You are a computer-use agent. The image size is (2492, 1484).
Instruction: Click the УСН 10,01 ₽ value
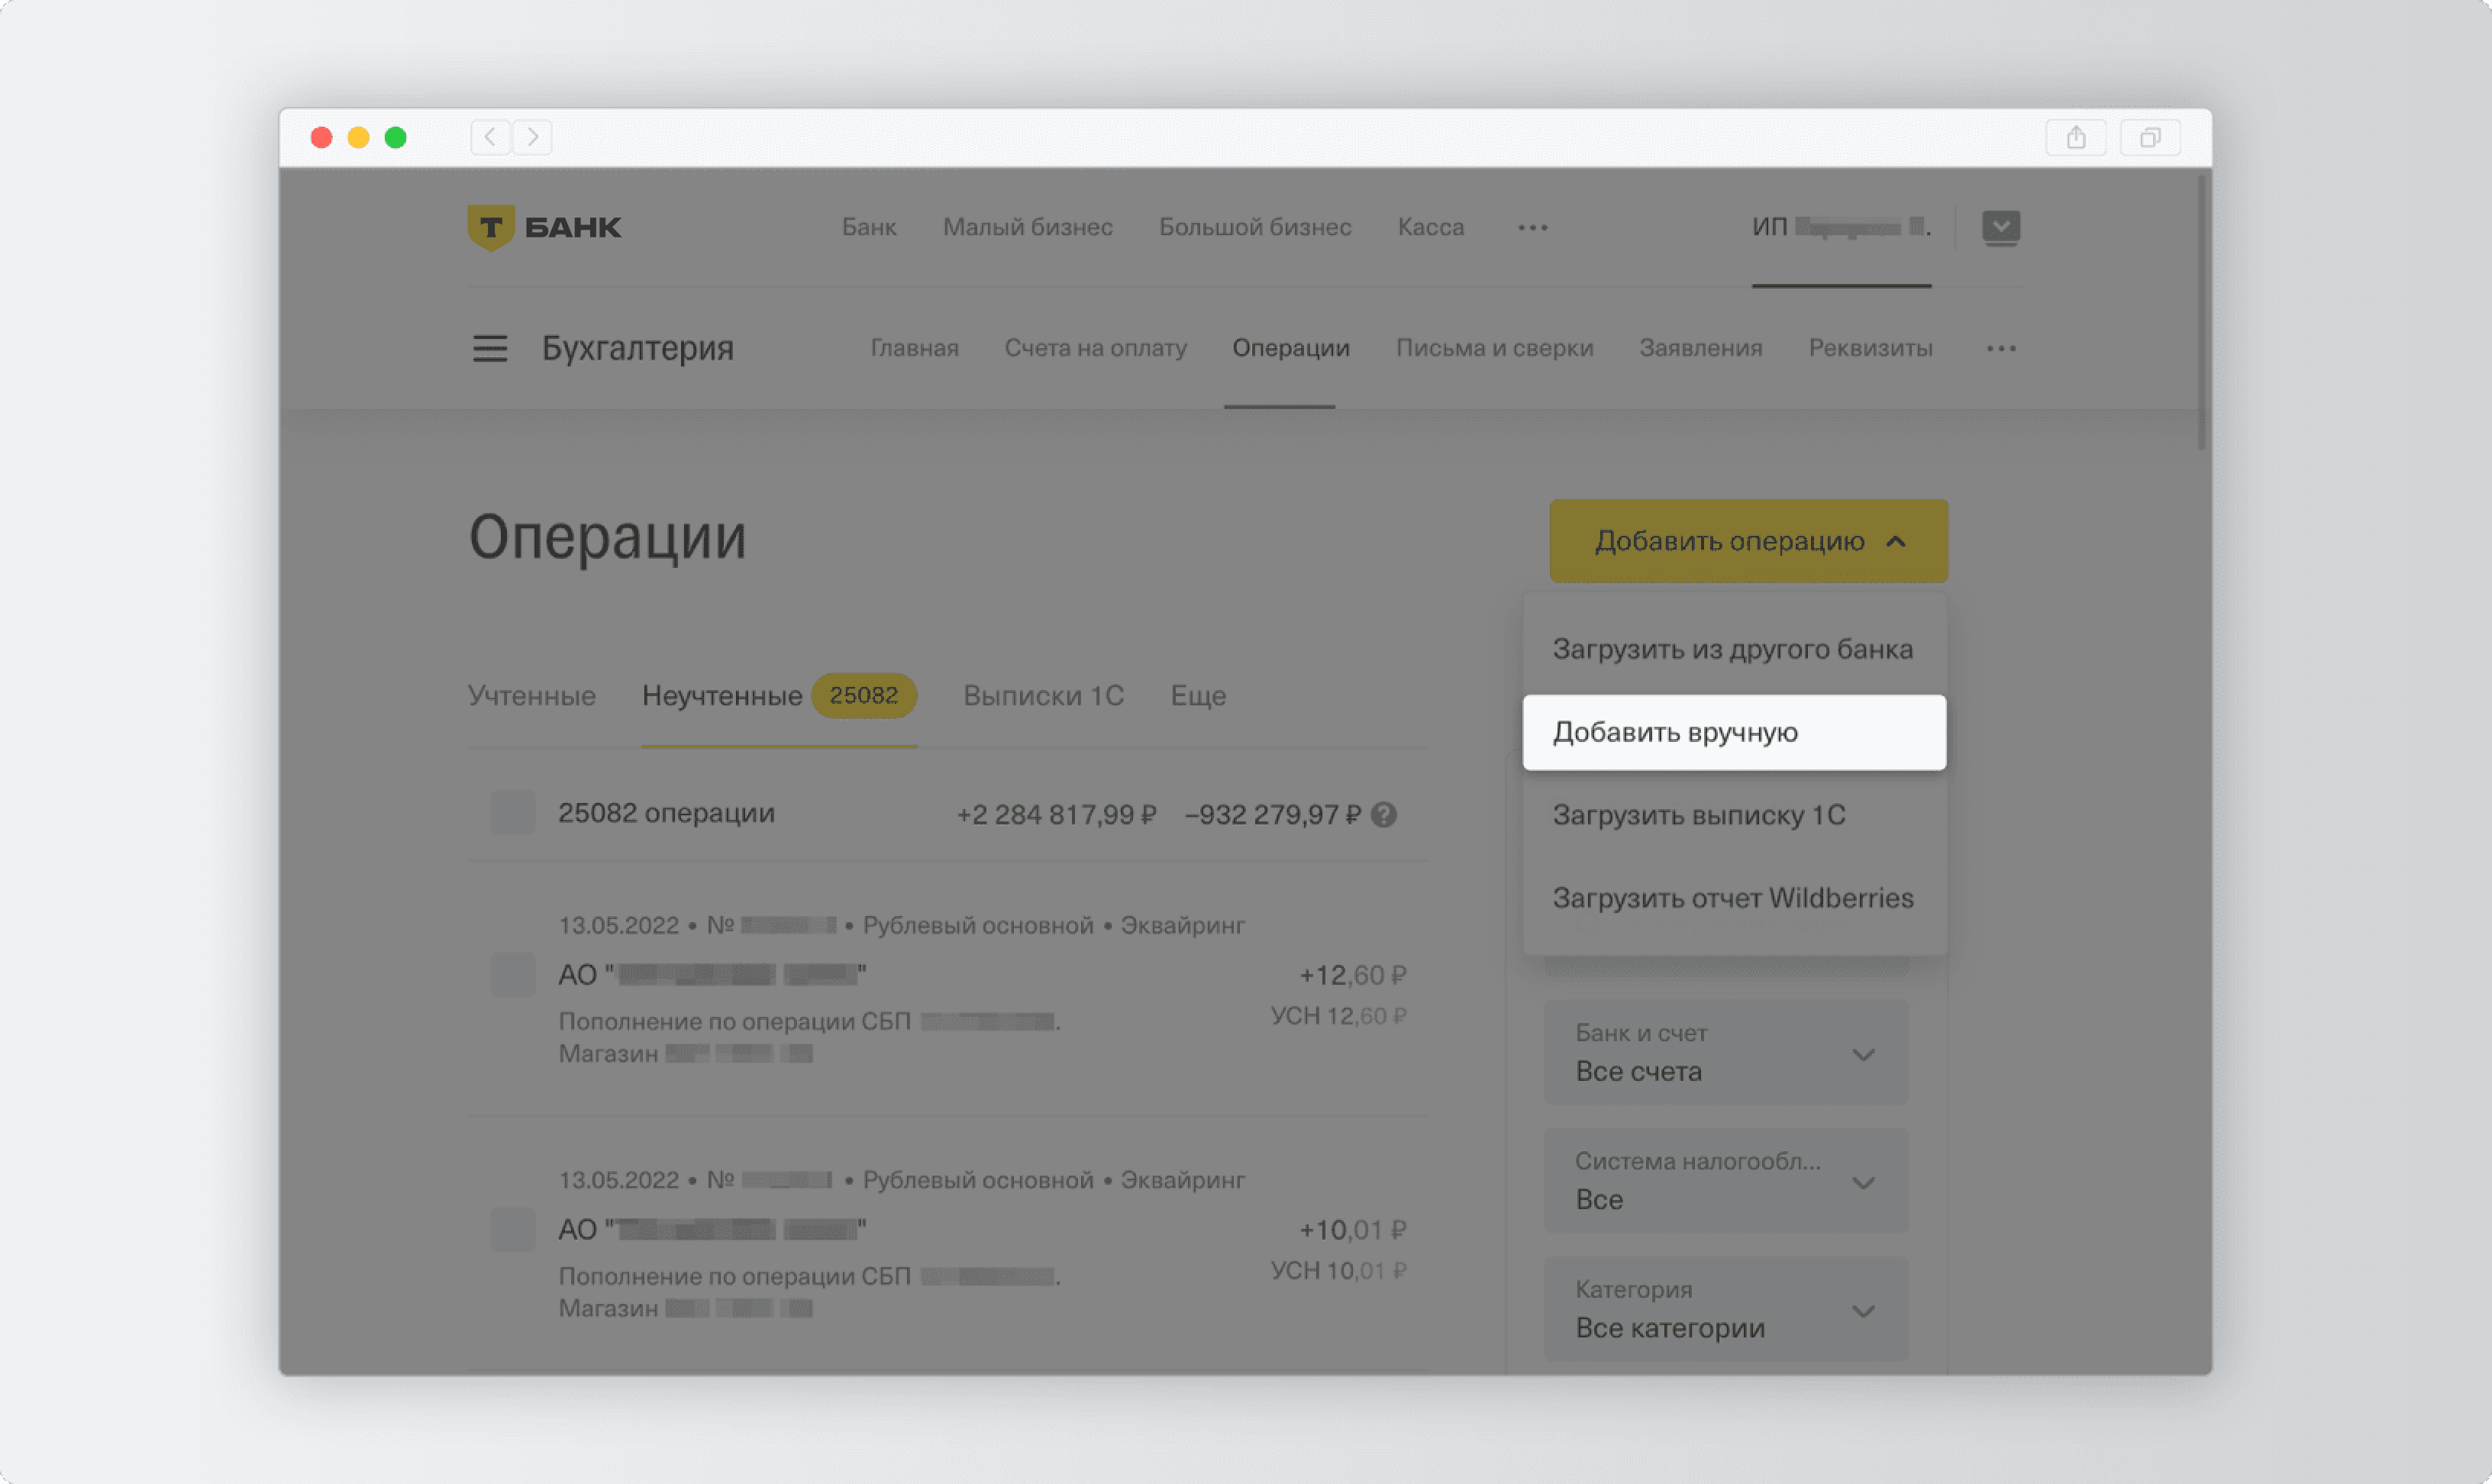[x=1338, y=1271]
